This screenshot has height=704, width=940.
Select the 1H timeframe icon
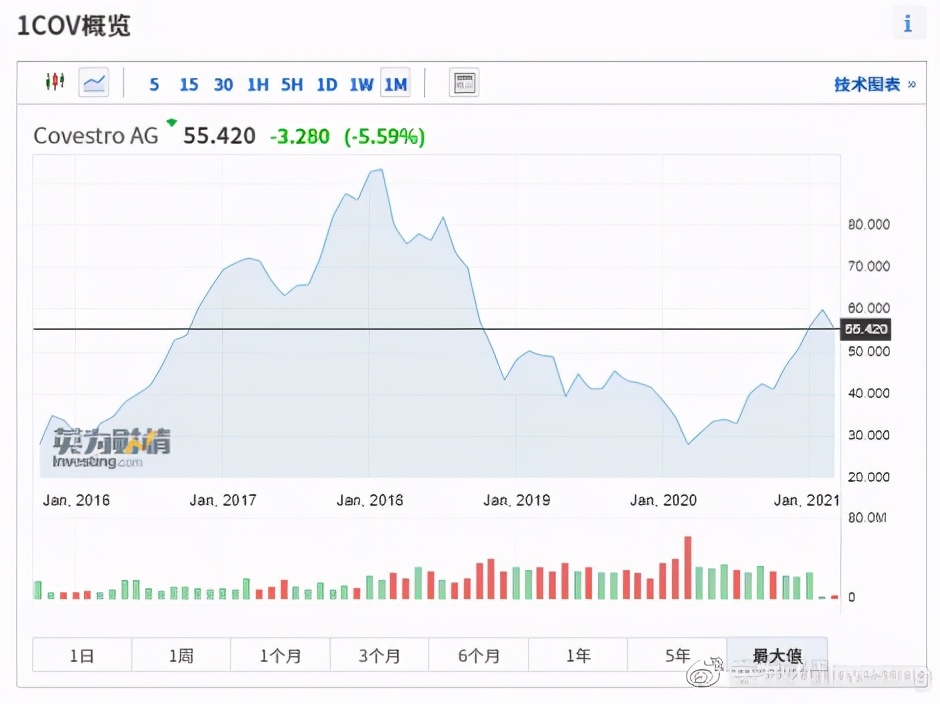(x=257, y=85)
